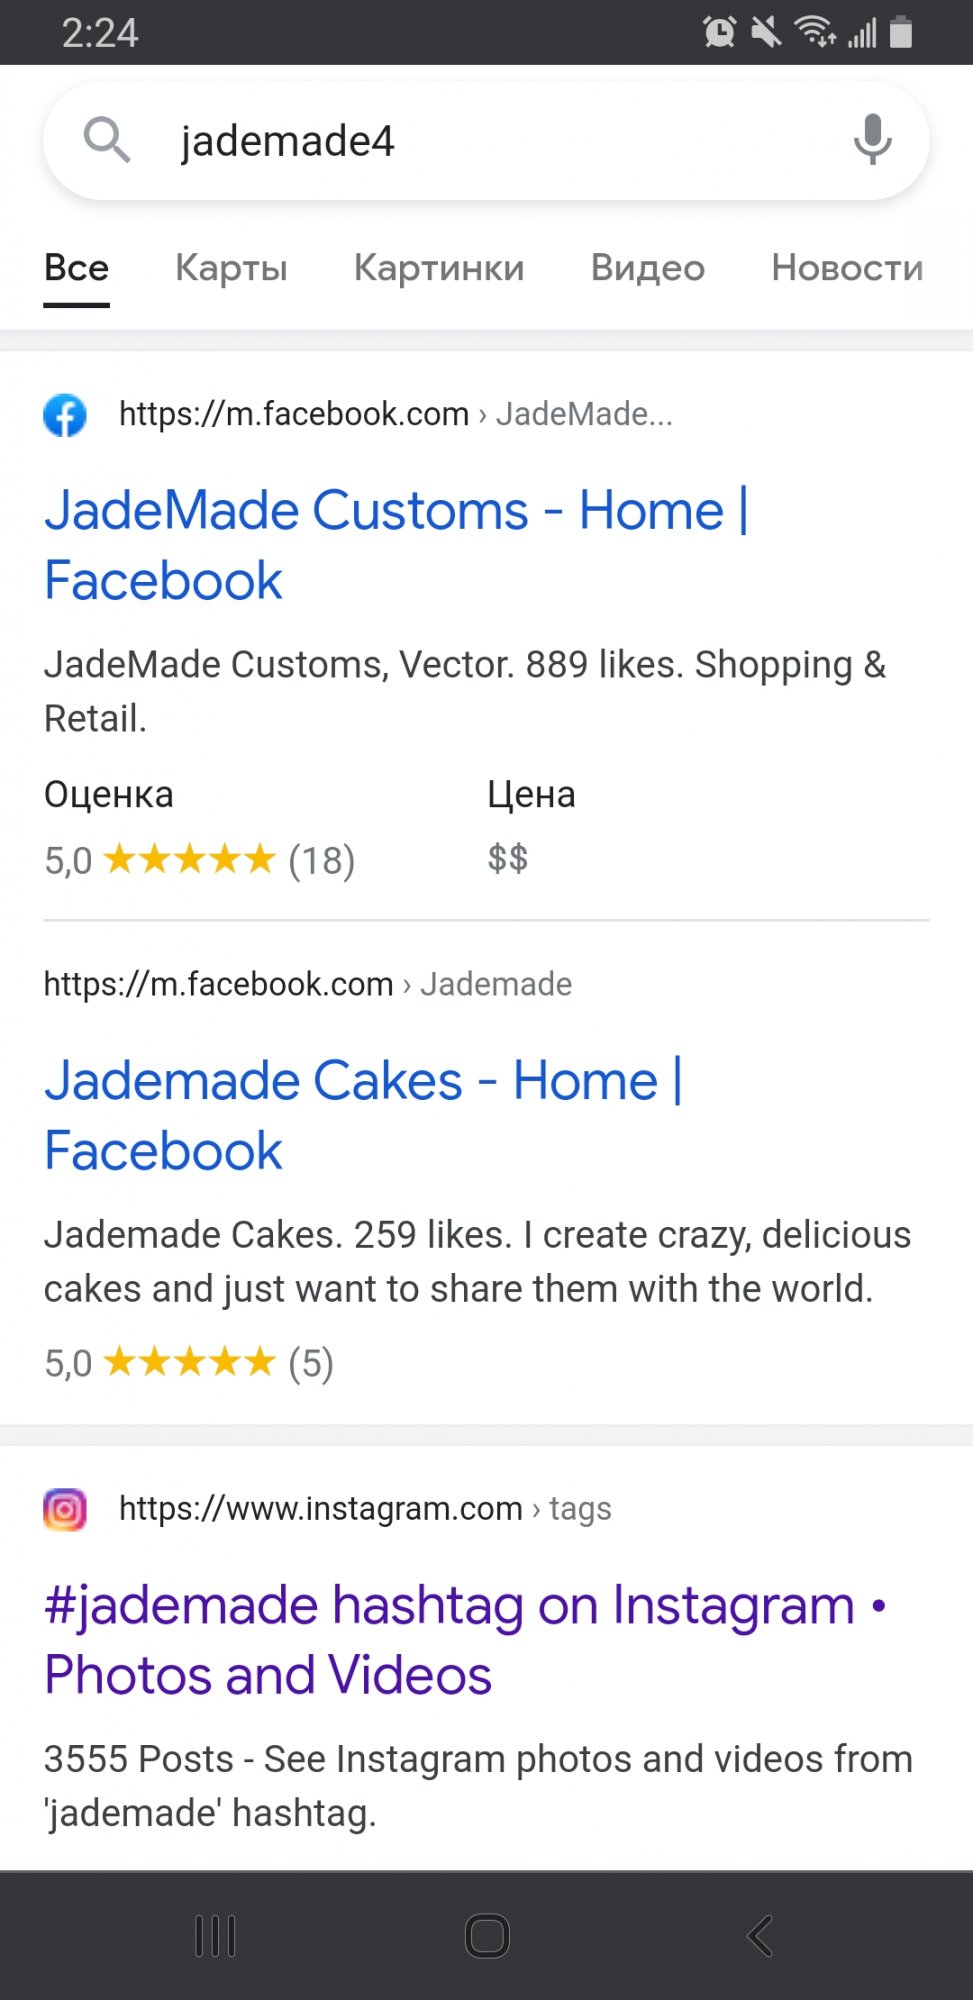This screenshot has width=973, height=2000.
Task: Tap the five-star rating with 18 reviews
Action: coord(200,860)
